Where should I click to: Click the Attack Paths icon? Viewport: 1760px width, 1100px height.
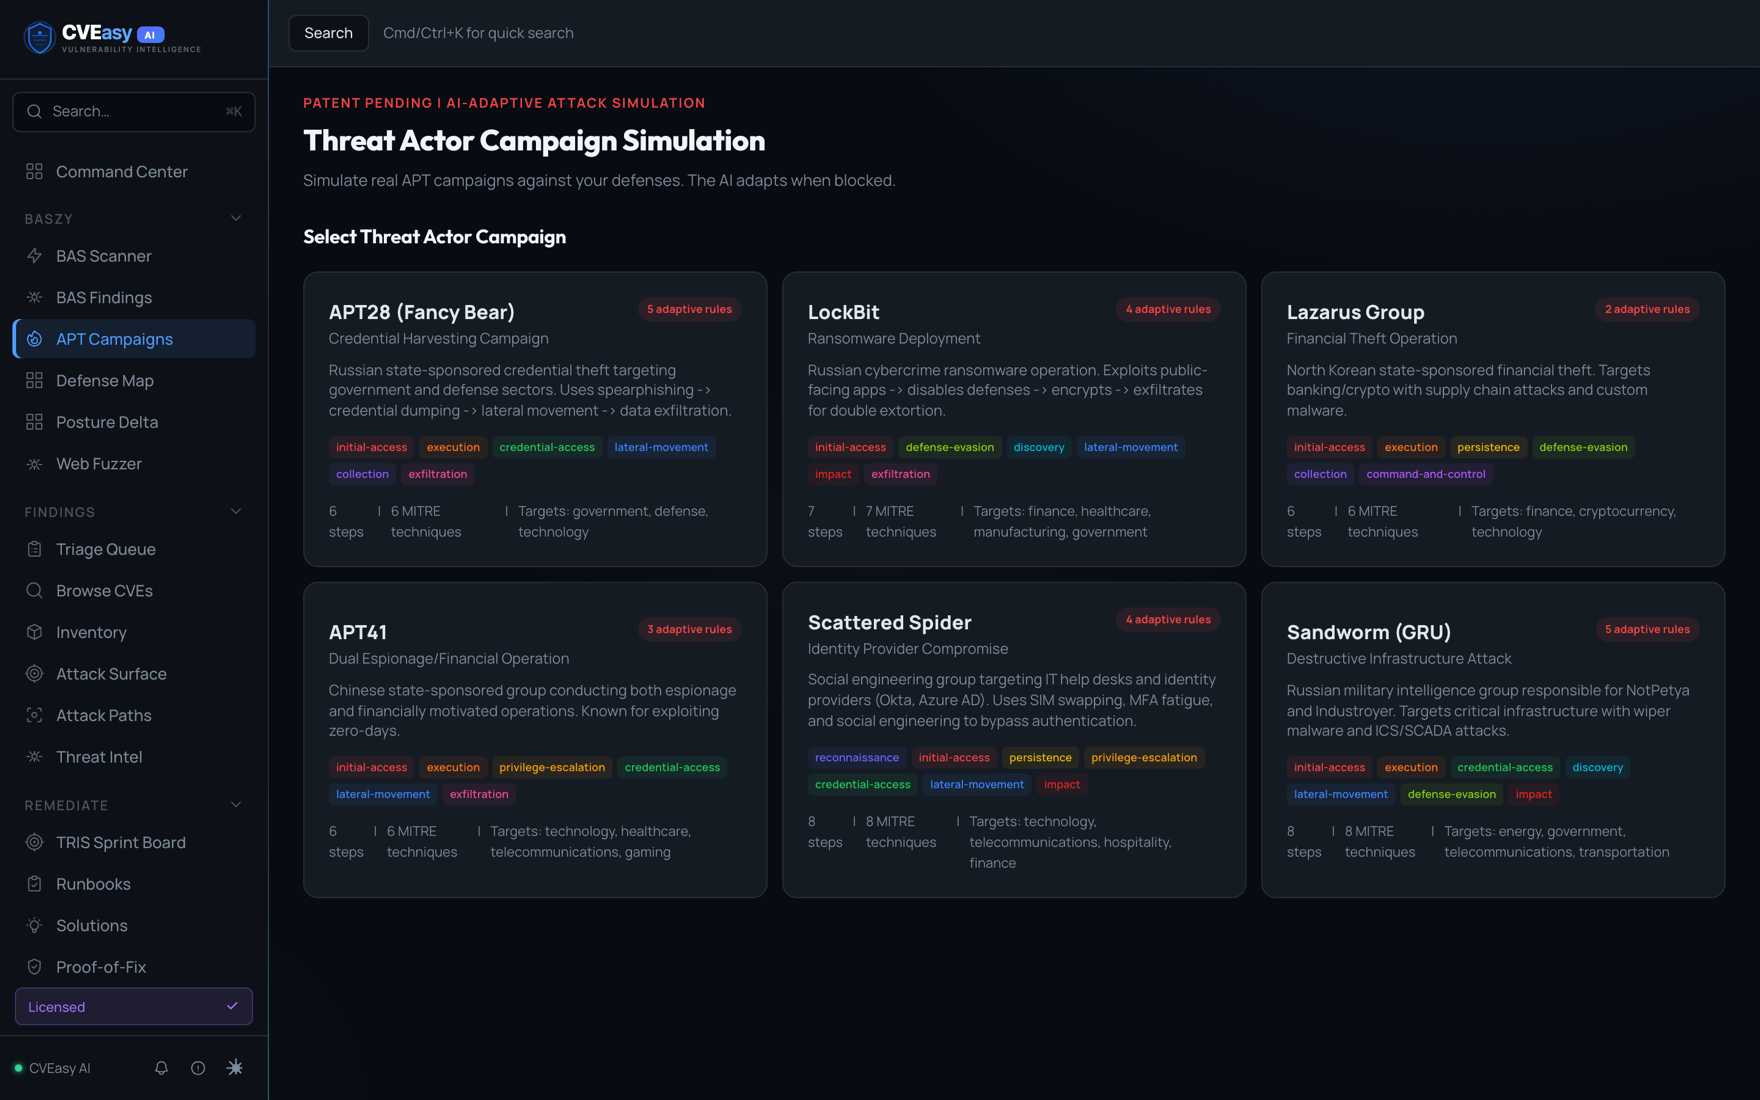point(34,715)
